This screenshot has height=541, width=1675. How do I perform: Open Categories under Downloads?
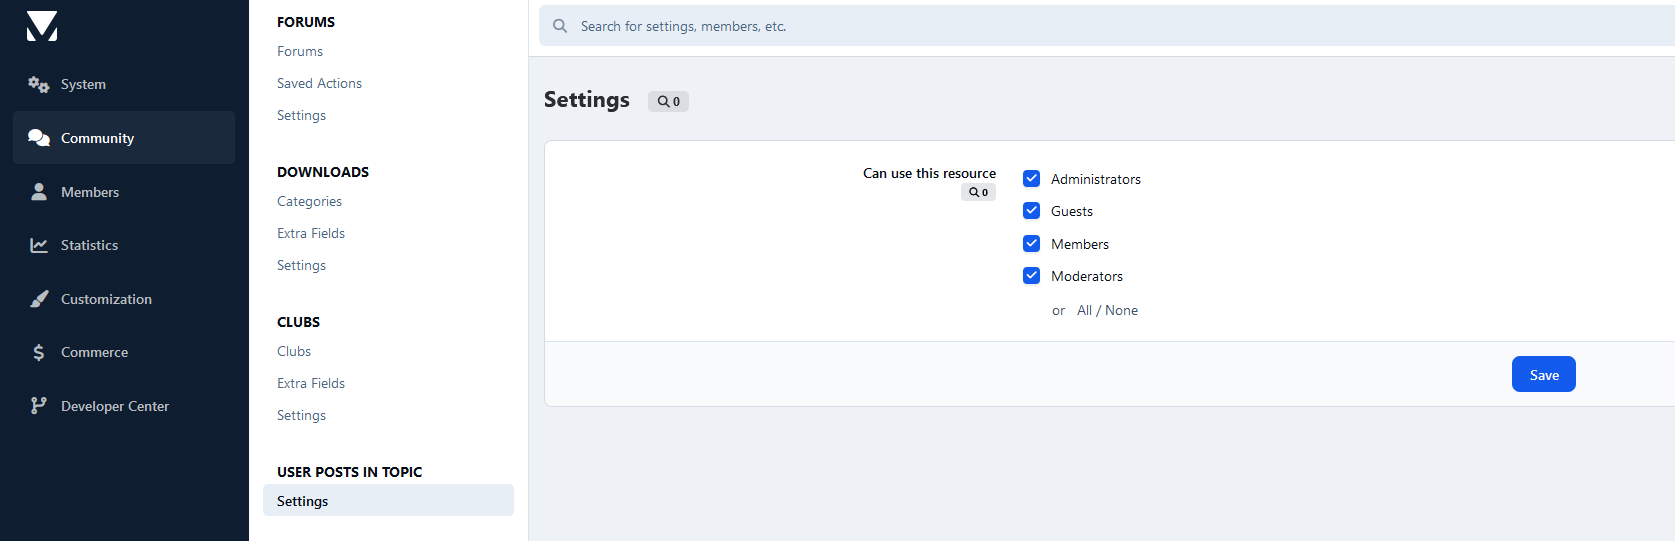[x=309, y=201]
